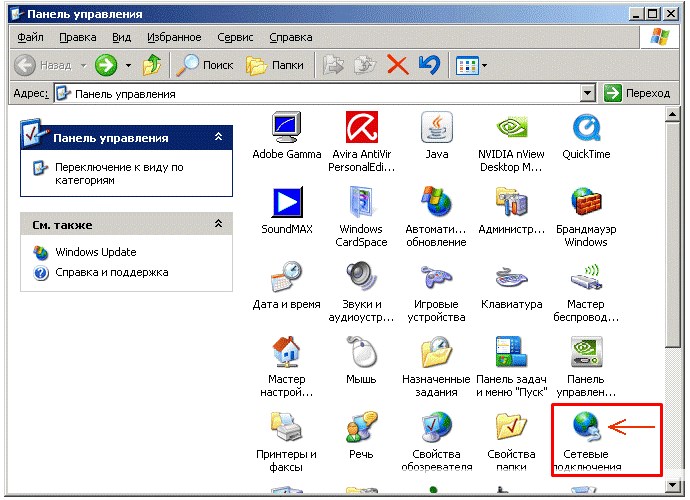Collapse the См. также panel
The height and width of the screenshot is (500, 690).
point(218,224)
